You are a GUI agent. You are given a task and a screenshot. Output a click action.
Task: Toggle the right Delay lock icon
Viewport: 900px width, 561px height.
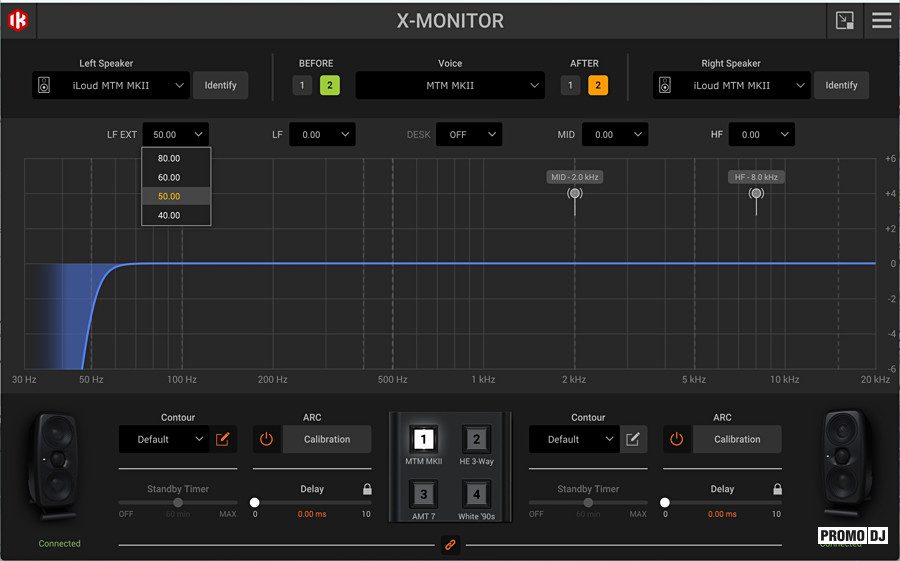tap(777, 489)
